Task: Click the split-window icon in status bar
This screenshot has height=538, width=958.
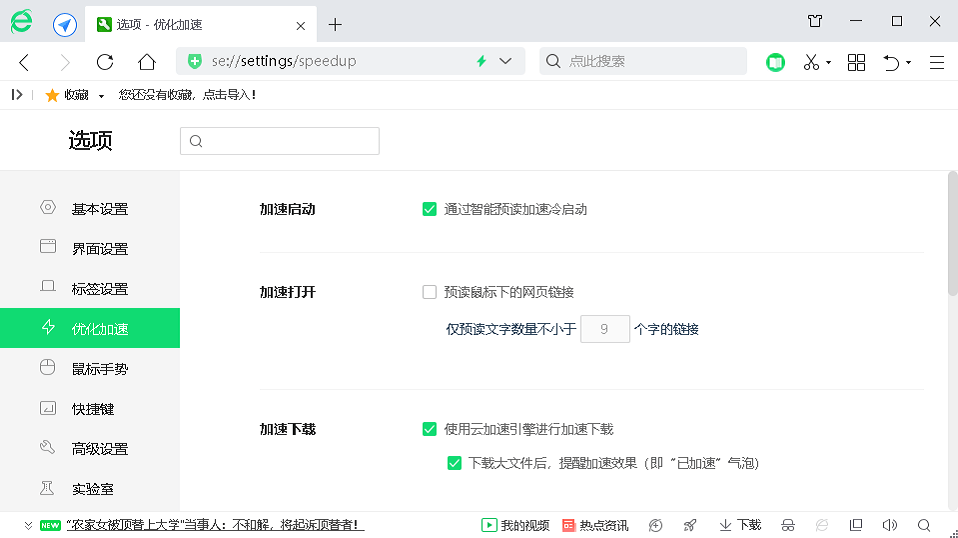Action: click(x=856, y=525)
